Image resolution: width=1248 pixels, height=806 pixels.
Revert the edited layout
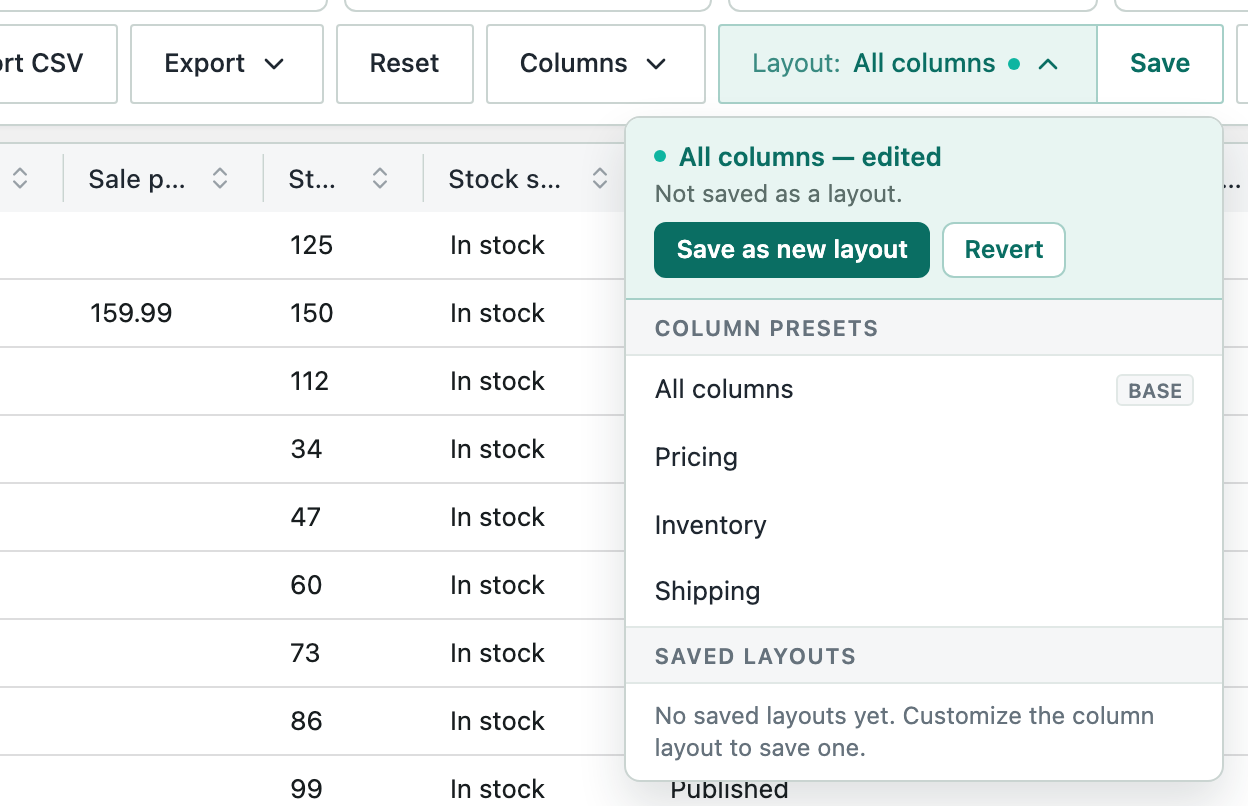coord(1004,250)
